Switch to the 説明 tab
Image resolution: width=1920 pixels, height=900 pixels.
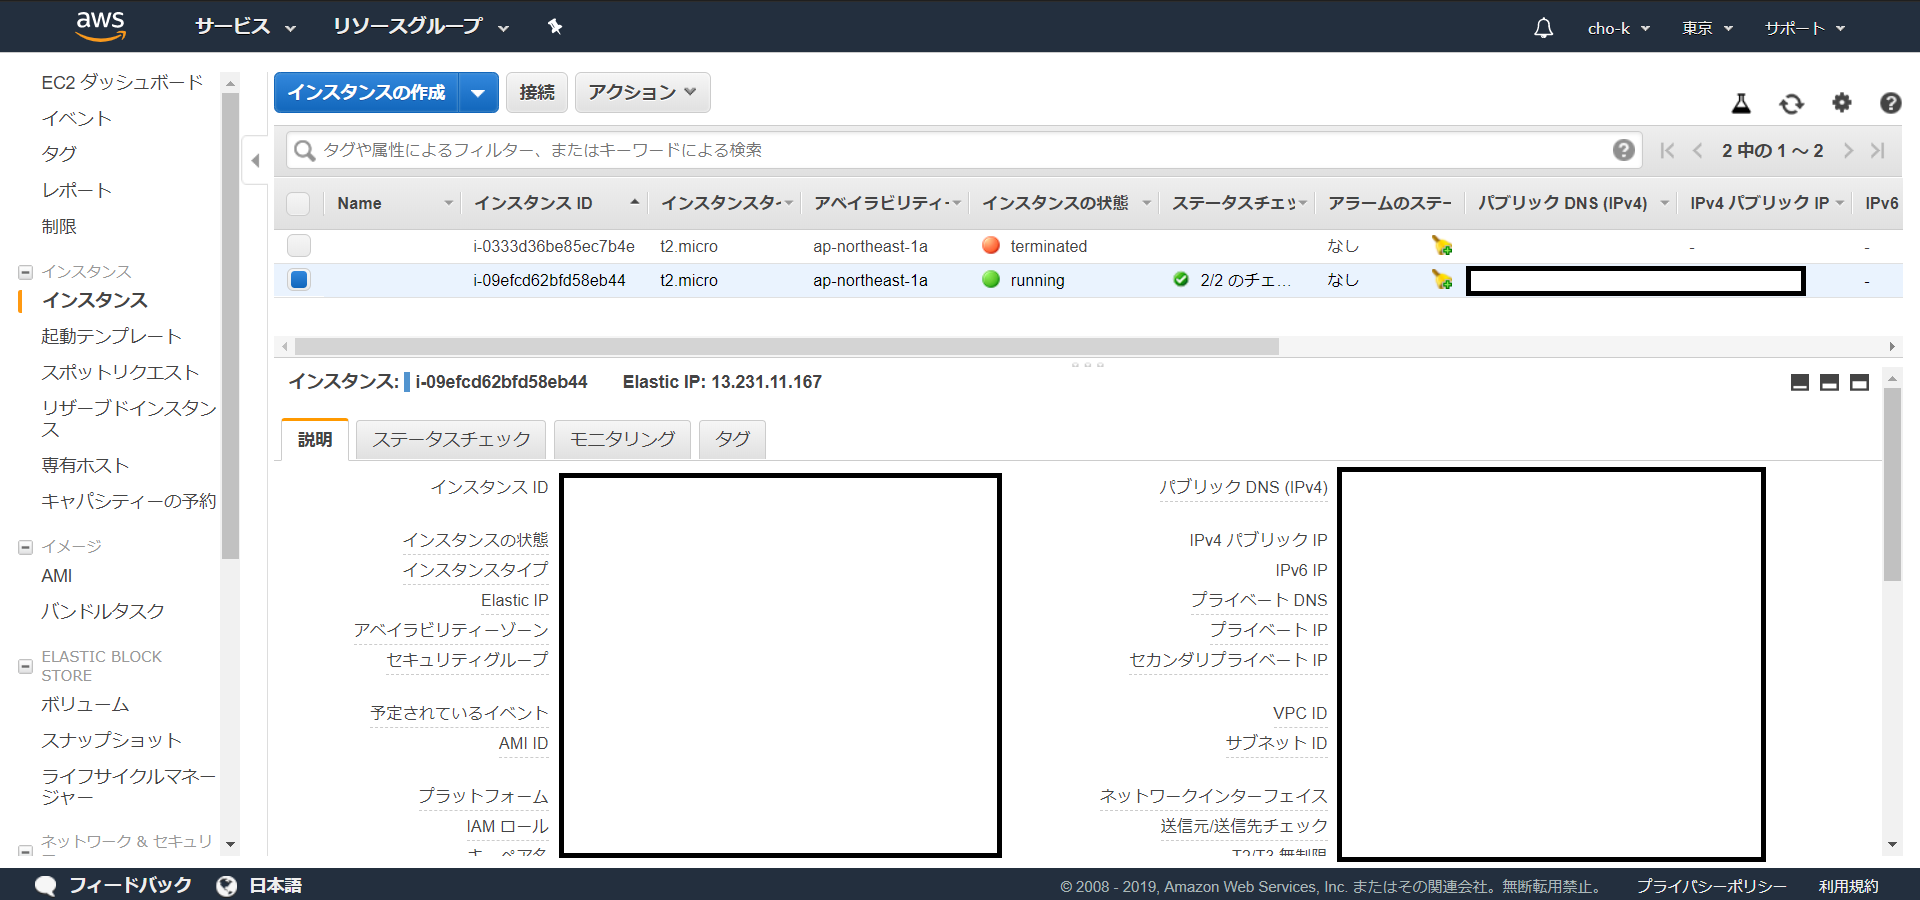pyautogui.click(x=315, y=440)
